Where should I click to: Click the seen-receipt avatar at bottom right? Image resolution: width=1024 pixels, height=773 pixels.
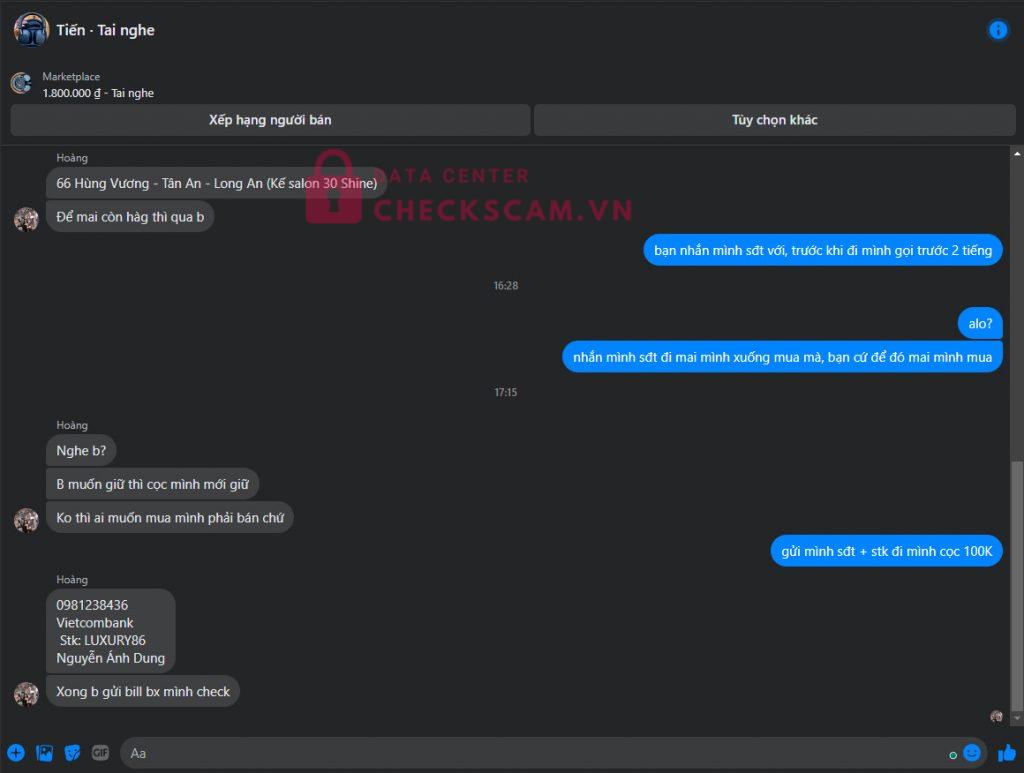997,716
